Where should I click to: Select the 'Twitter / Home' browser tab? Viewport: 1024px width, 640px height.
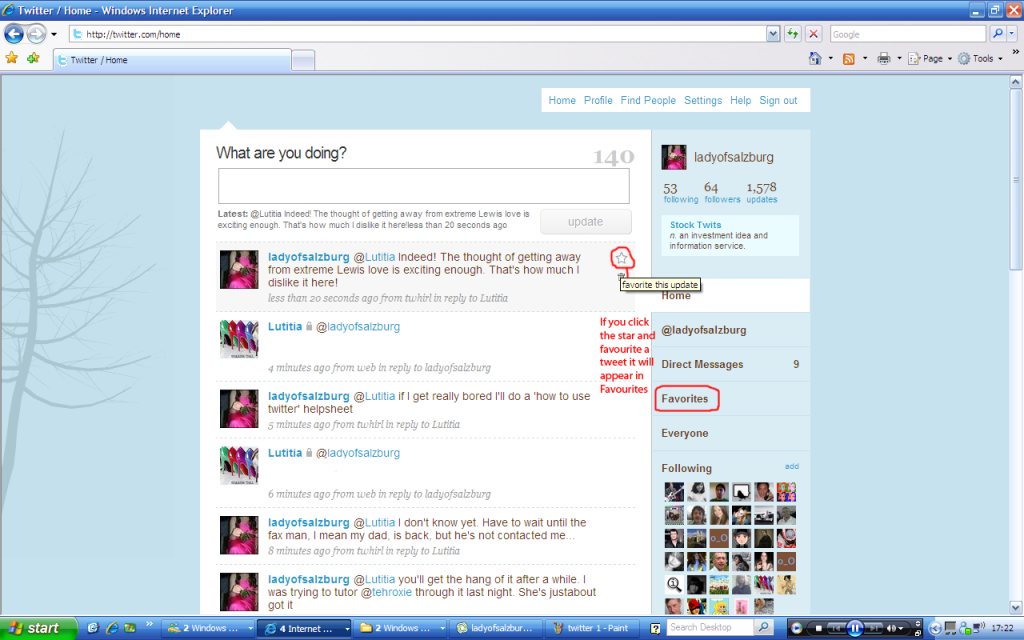[x=172, y=60]
